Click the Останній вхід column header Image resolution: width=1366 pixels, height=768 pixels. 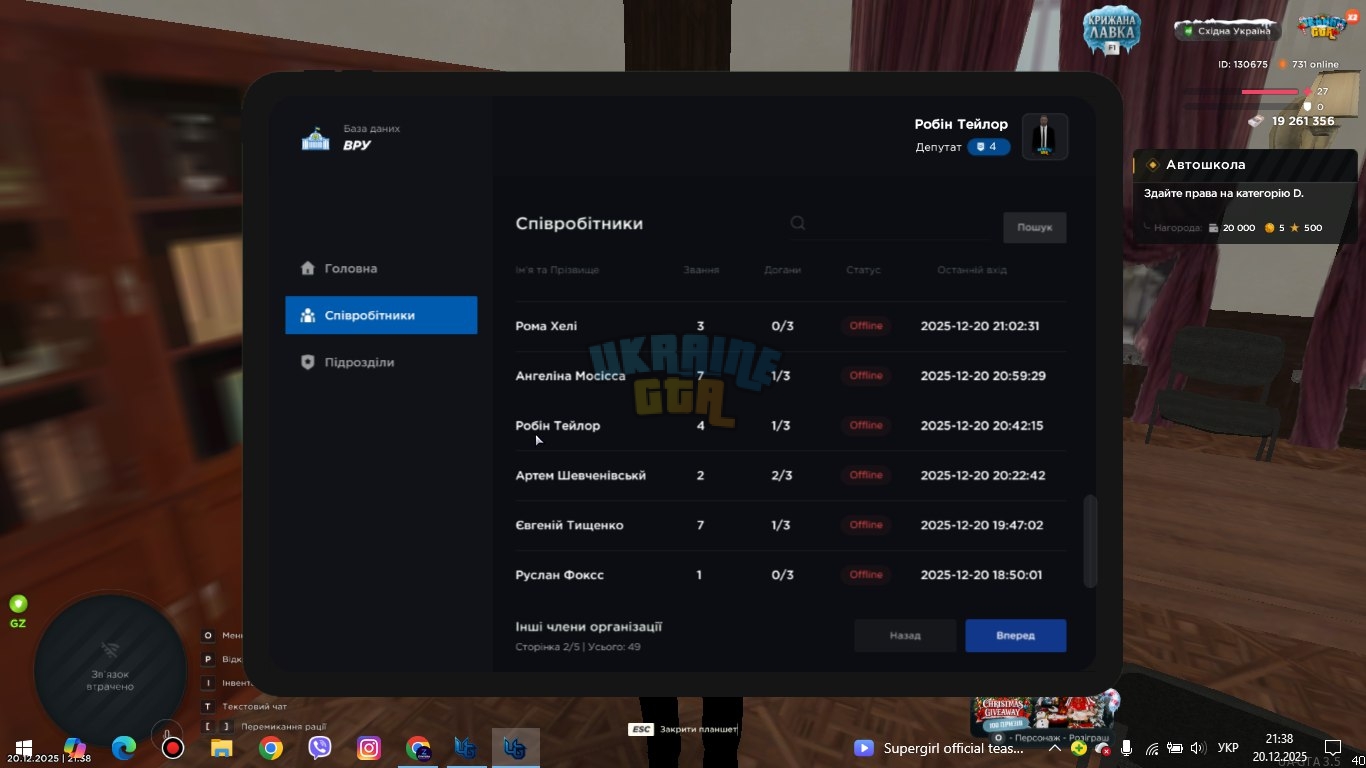972,270
